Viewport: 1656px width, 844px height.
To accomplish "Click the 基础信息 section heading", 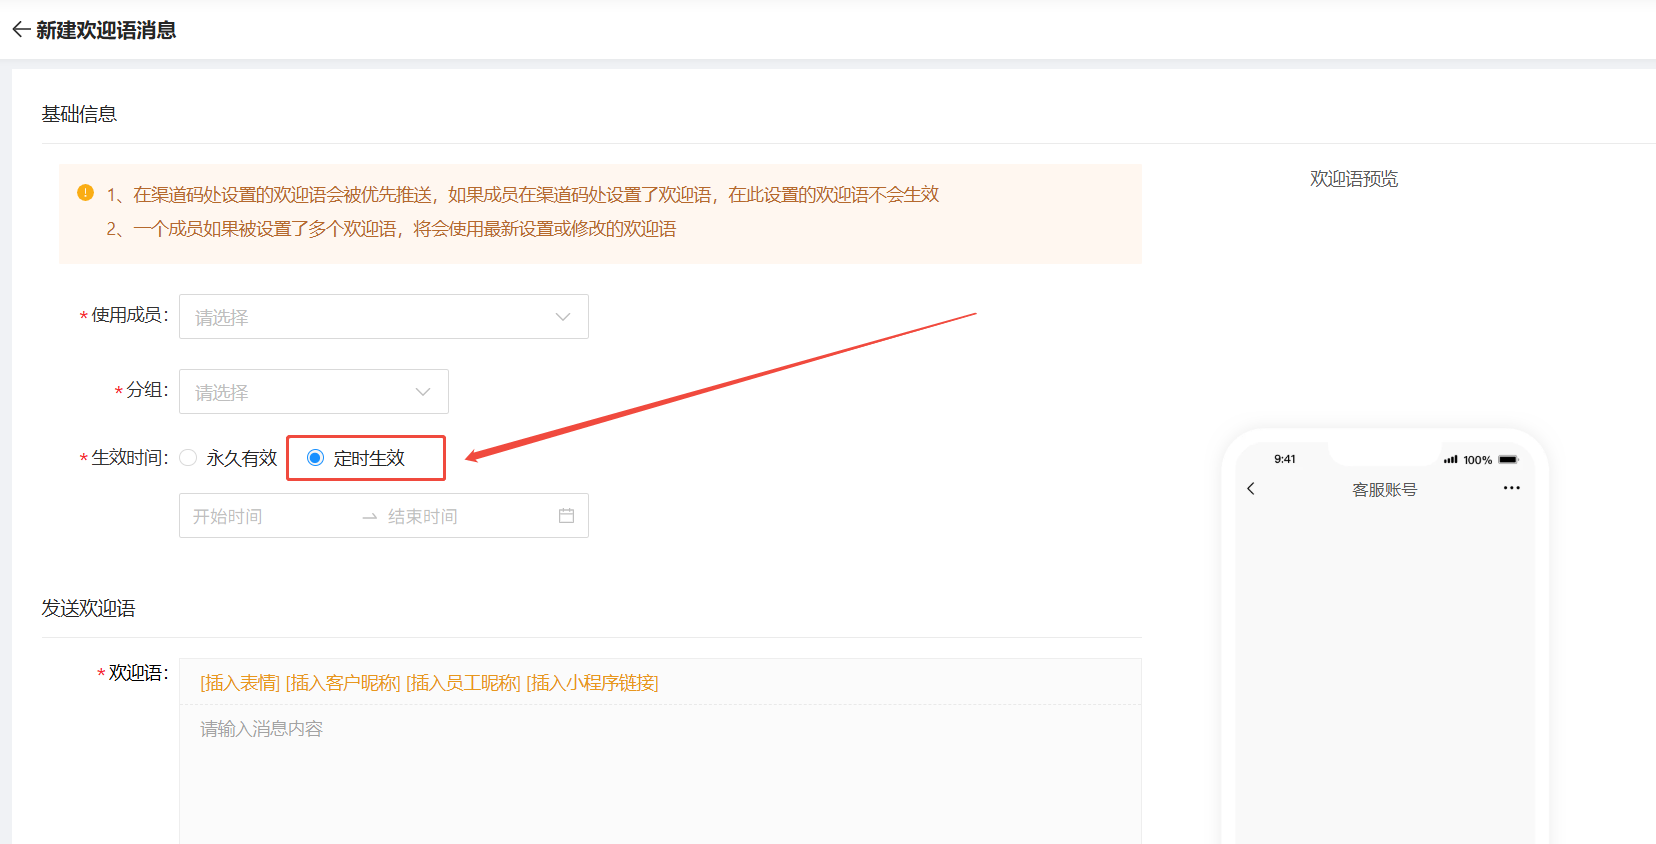I will pyautogui.click(x=79, y=114).
